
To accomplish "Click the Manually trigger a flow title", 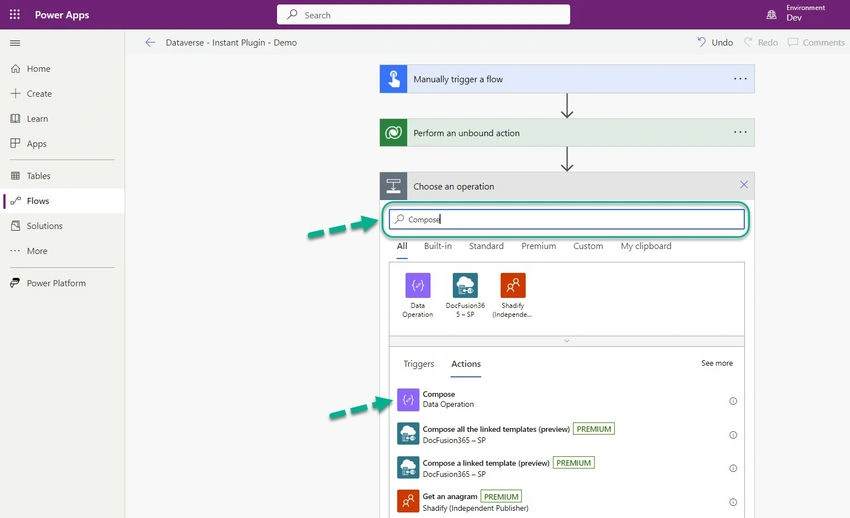I will tap(458, 79).
